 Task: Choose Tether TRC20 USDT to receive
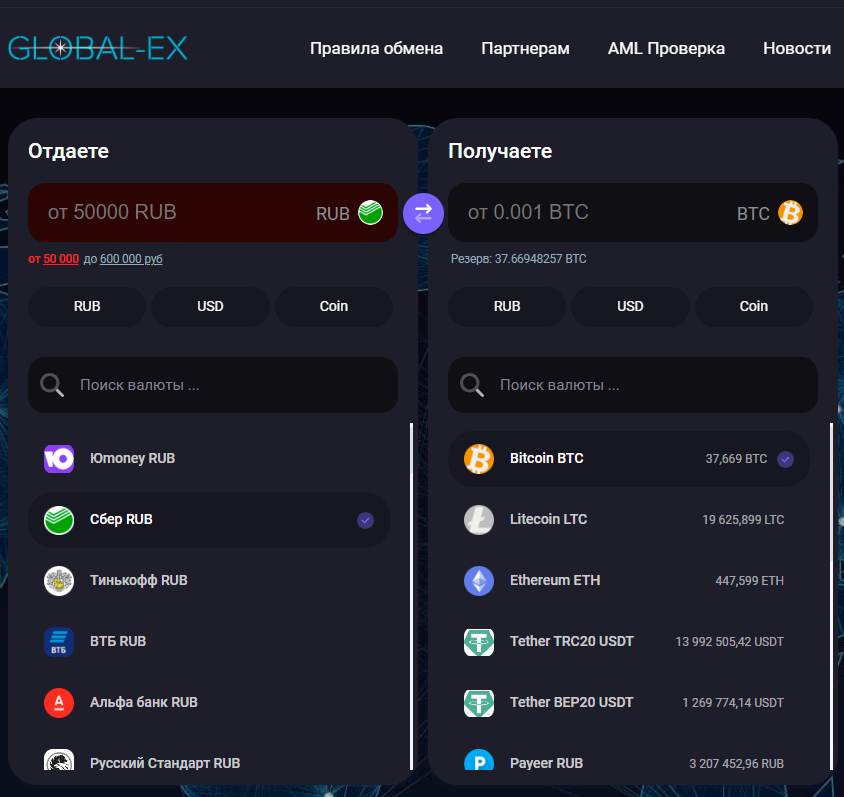tap(629, 641)
